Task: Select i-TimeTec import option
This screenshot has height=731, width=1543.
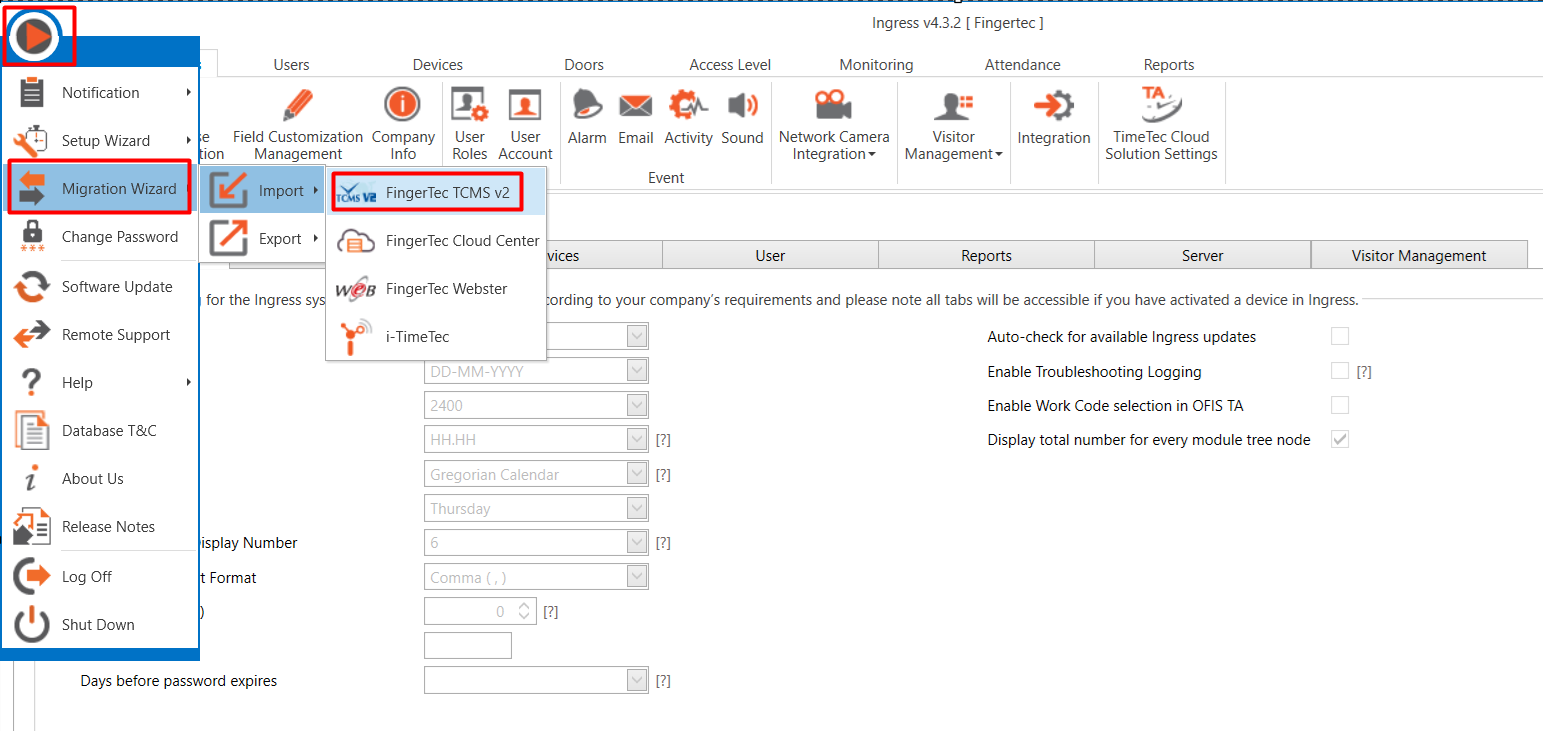Action: [437, 337]
